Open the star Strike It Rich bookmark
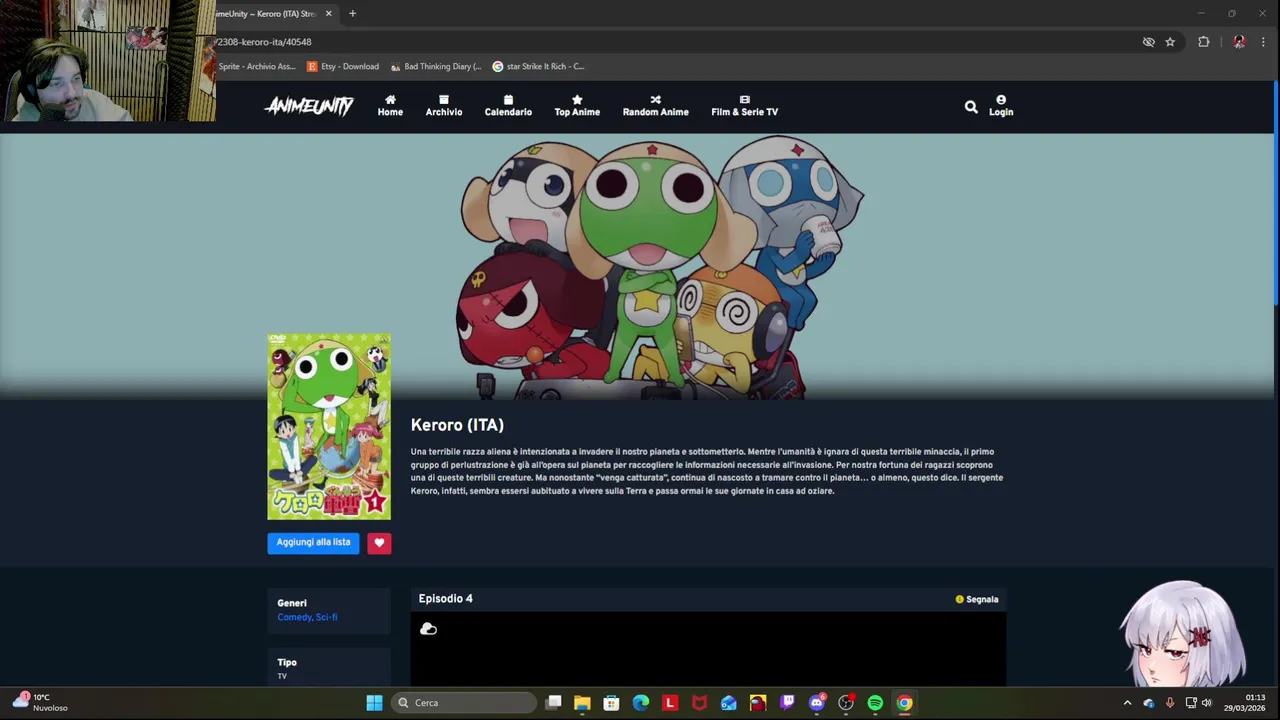Image resolution: width=1280 pixels, height=720 pixels. pyautogui.click(x=538, y=66)
